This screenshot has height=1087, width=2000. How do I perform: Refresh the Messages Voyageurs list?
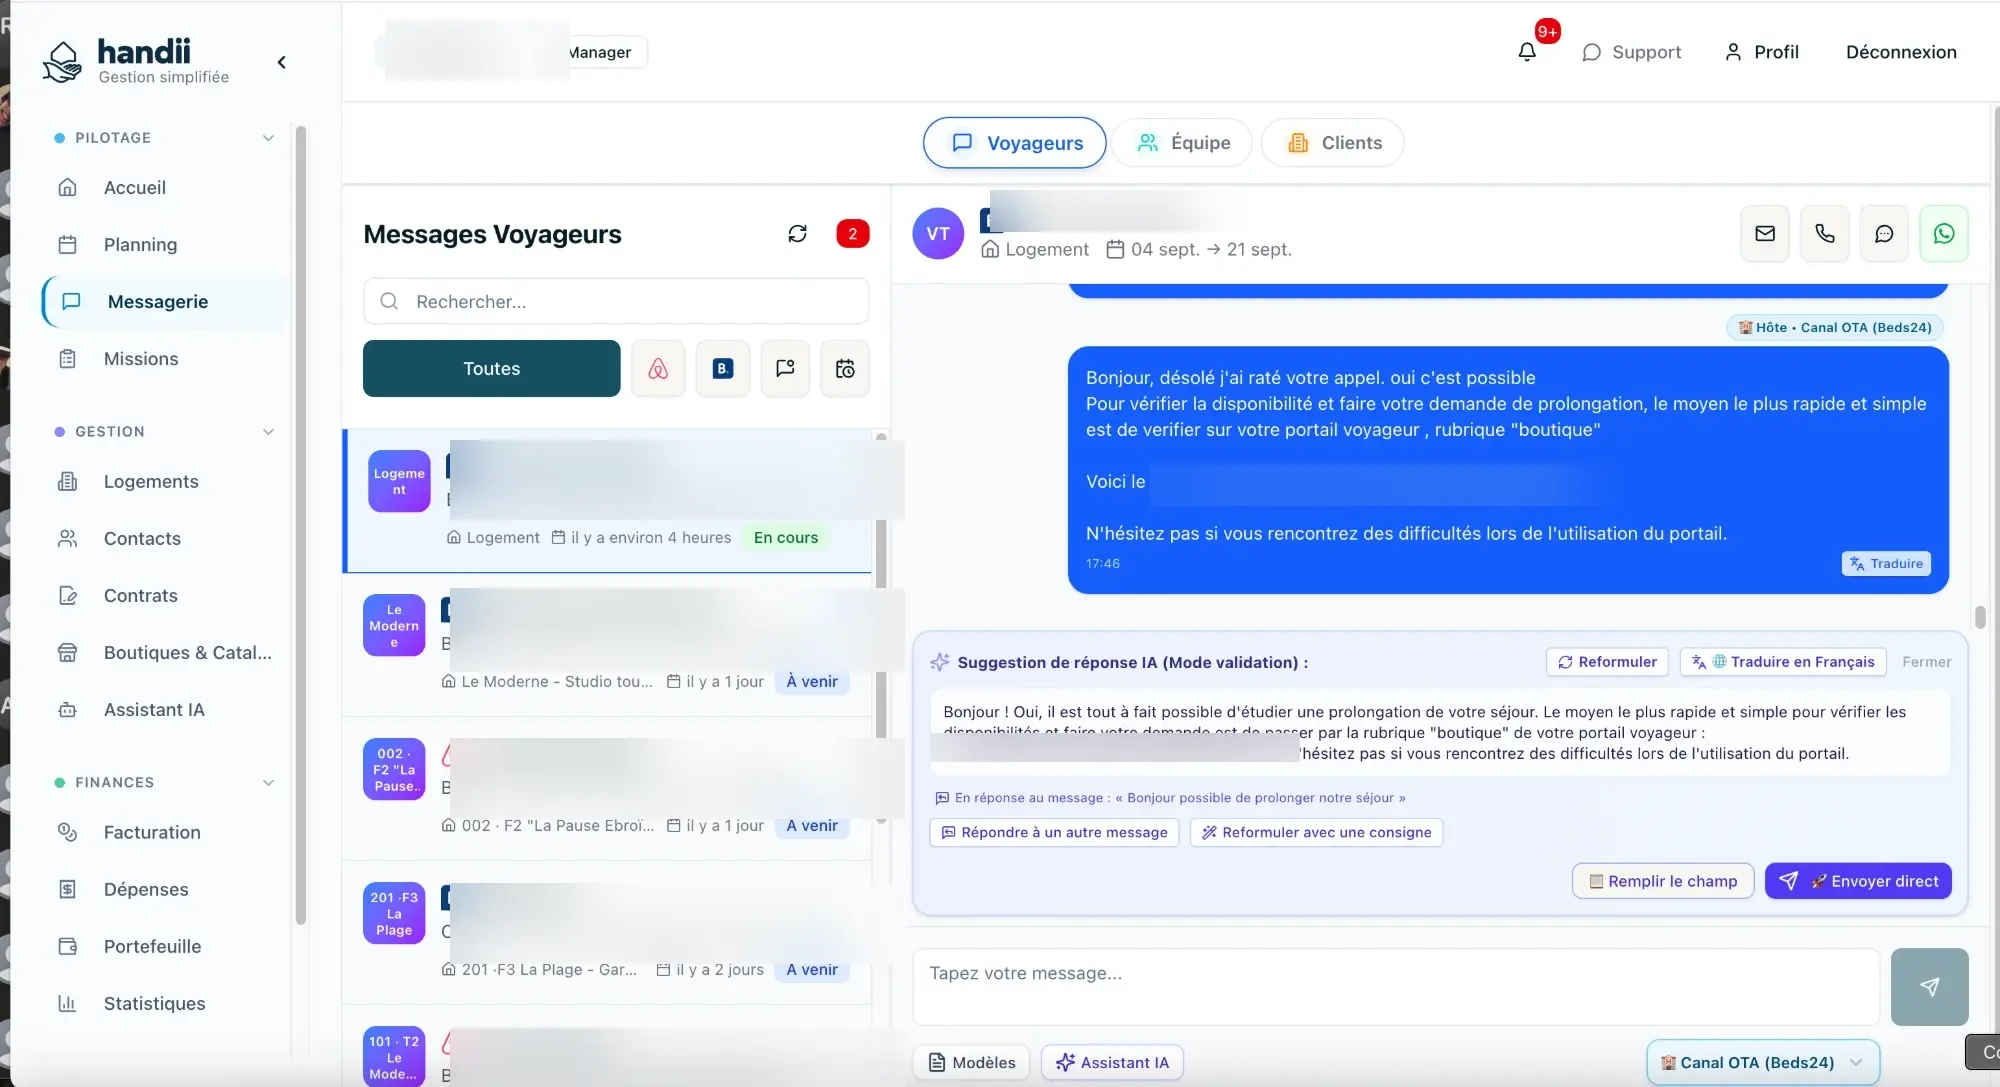click(x=797, y=233)
